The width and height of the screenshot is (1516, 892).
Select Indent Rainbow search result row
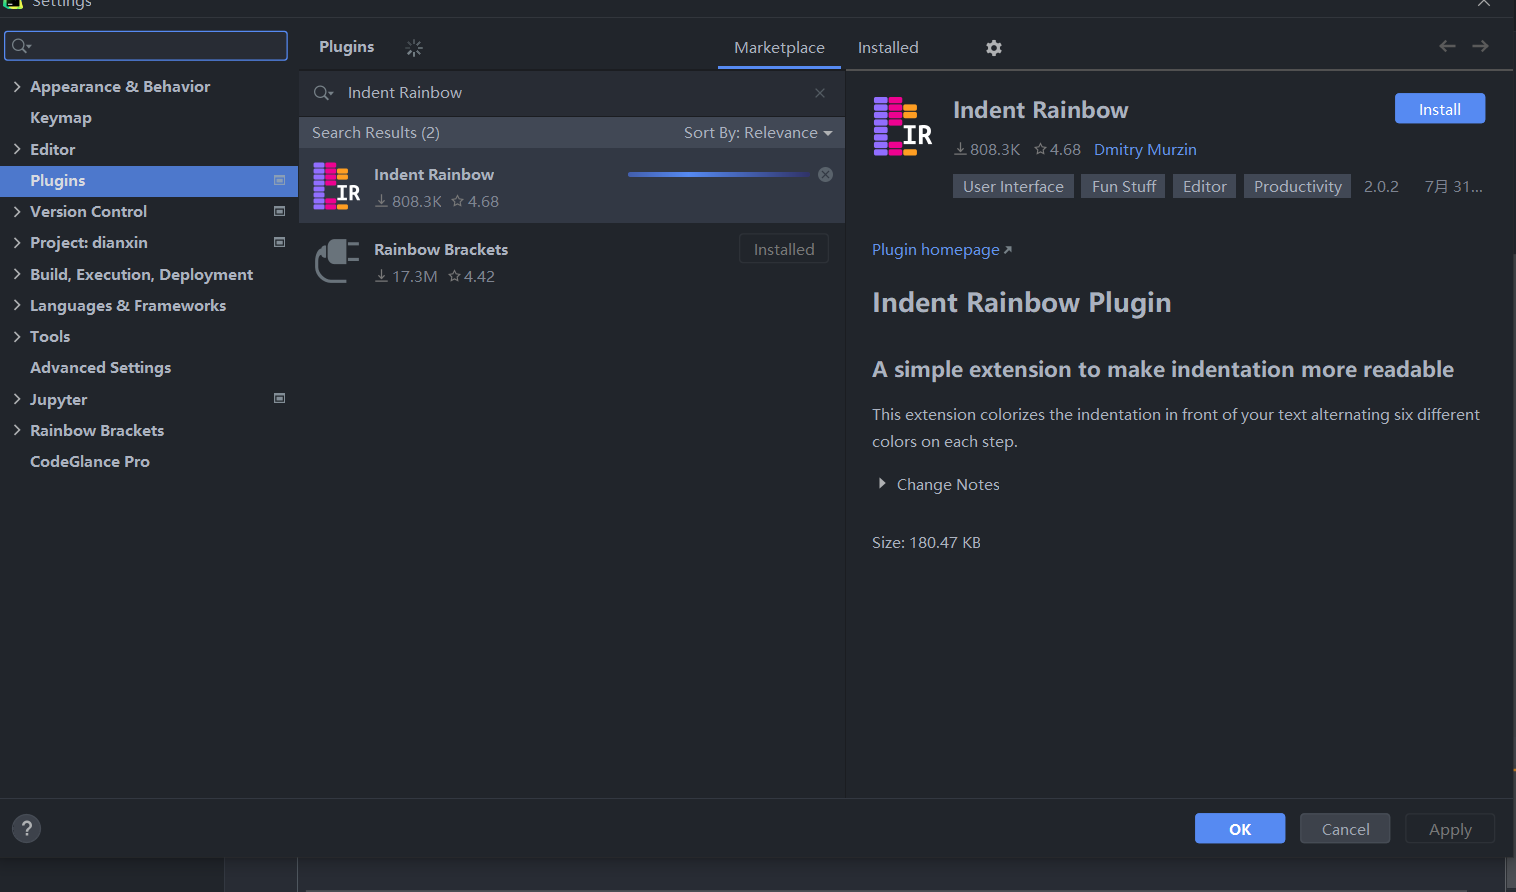pyautogui.click(x=572, y=186)
